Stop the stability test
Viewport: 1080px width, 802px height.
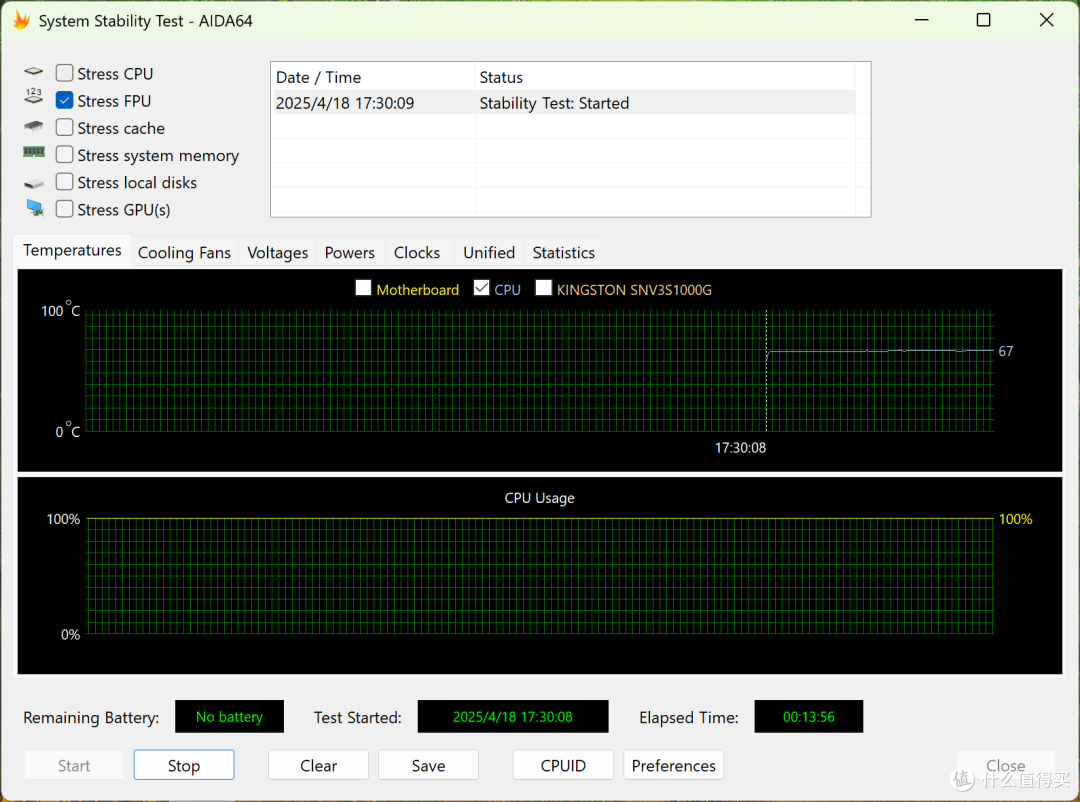coord(184,765)
